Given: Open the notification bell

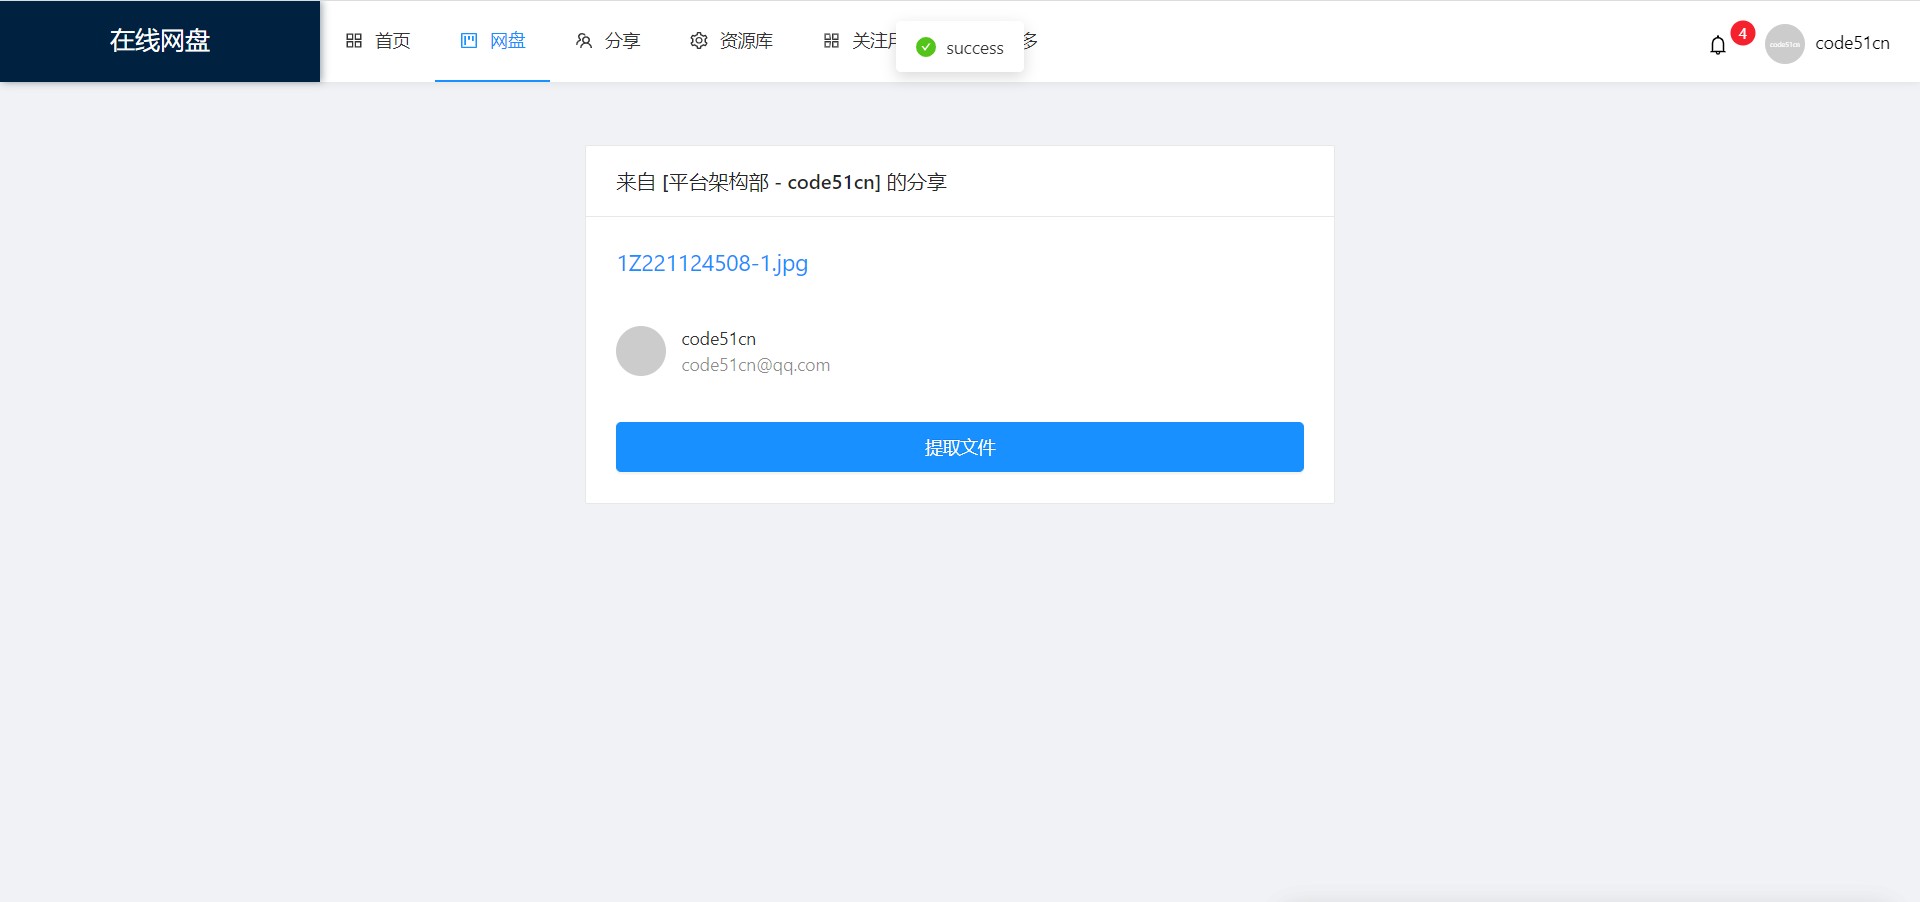Looking at the screenshot, I should click(x=1718, y=45).
